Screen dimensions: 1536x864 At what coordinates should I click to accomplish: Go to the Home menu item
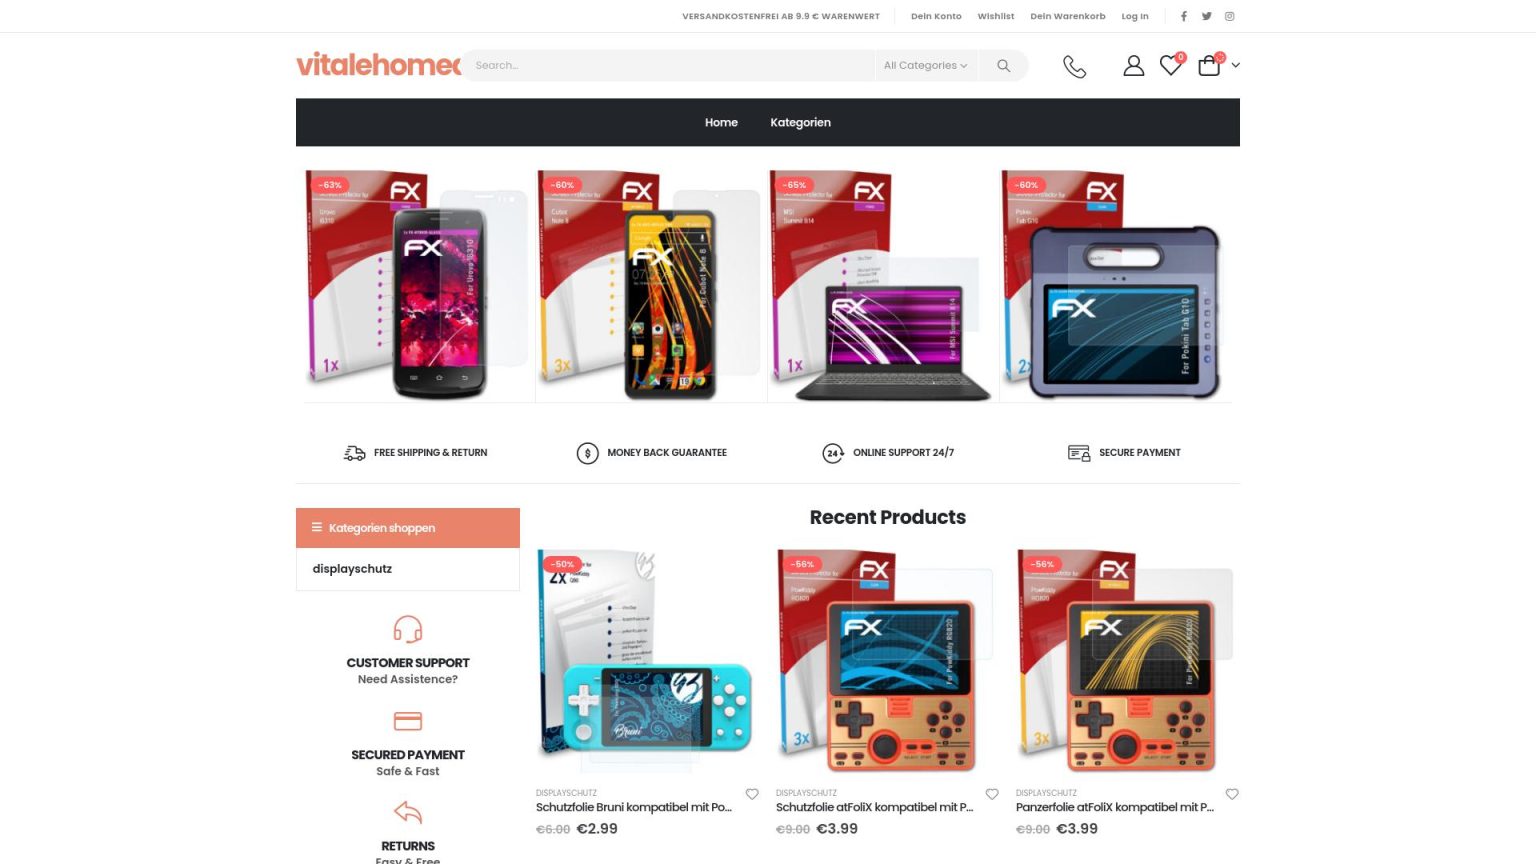[x=721, y=122]
